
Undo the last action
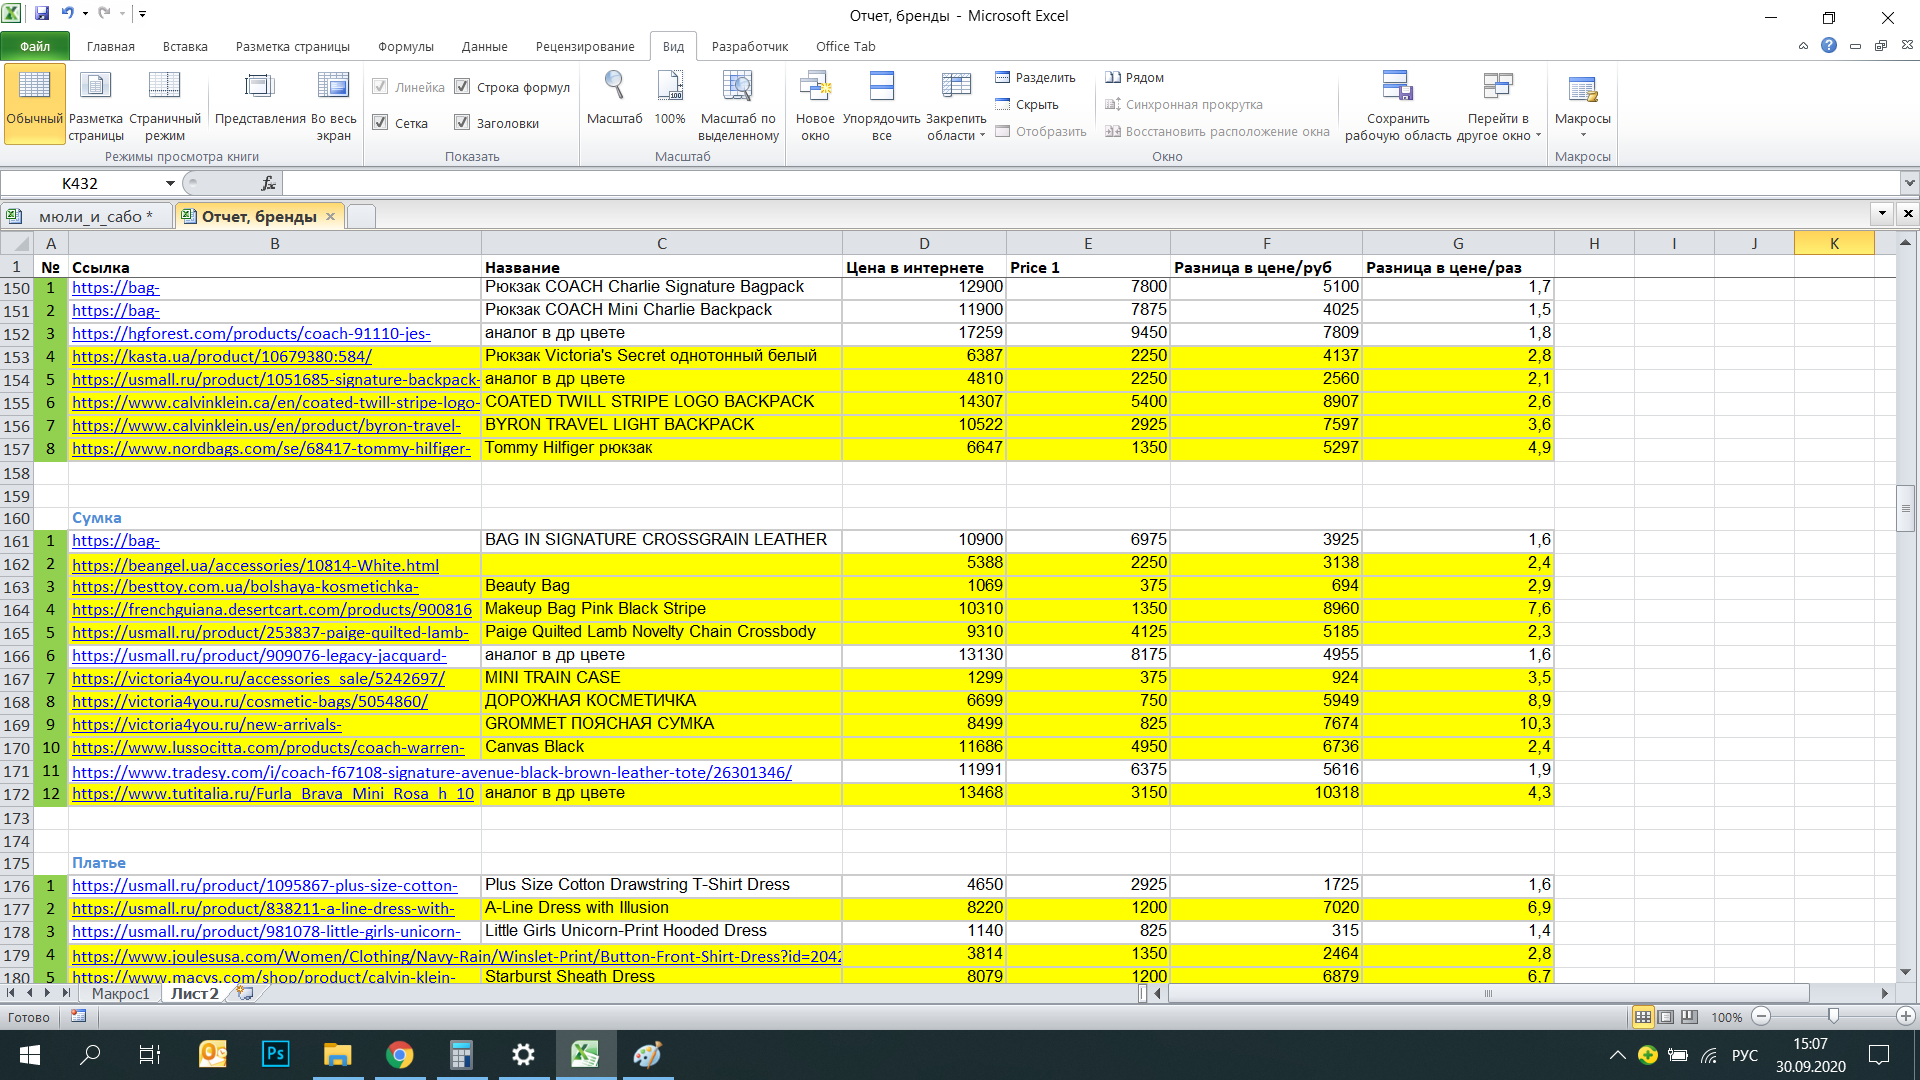coord(68,14)
